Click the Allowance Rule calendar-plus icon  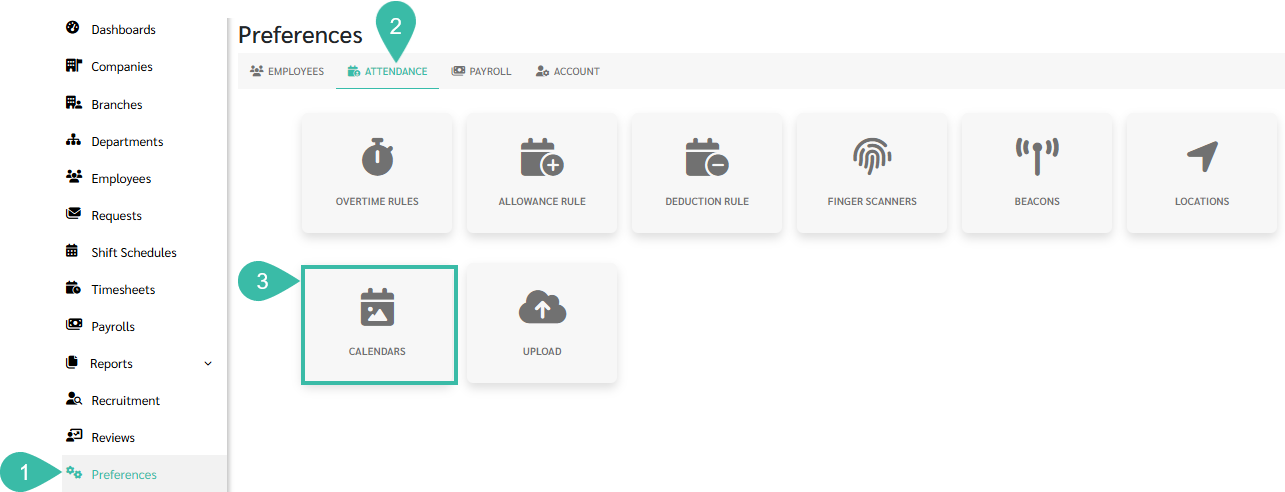pyautogui.click(x=542, y=157)
